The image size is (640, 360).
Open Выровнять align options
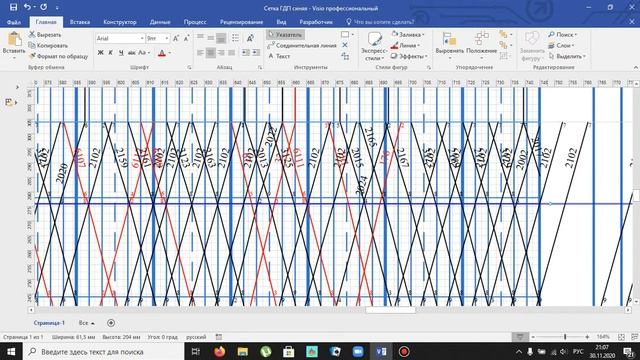(x=449, y=46)
